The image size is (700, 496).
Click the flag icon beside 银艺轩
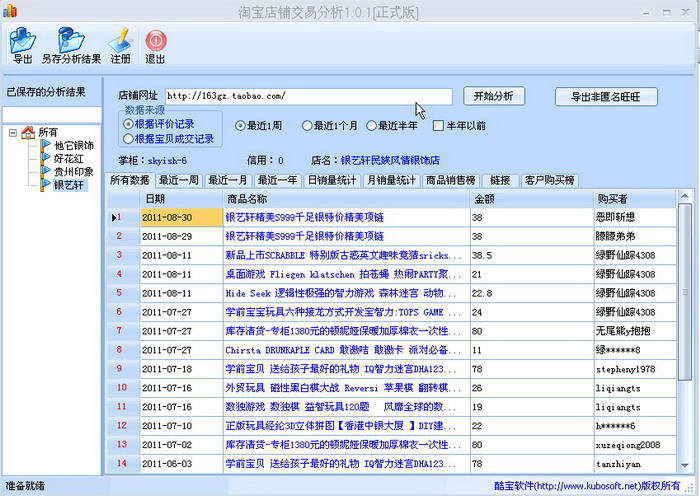click(x=45, y=184)
